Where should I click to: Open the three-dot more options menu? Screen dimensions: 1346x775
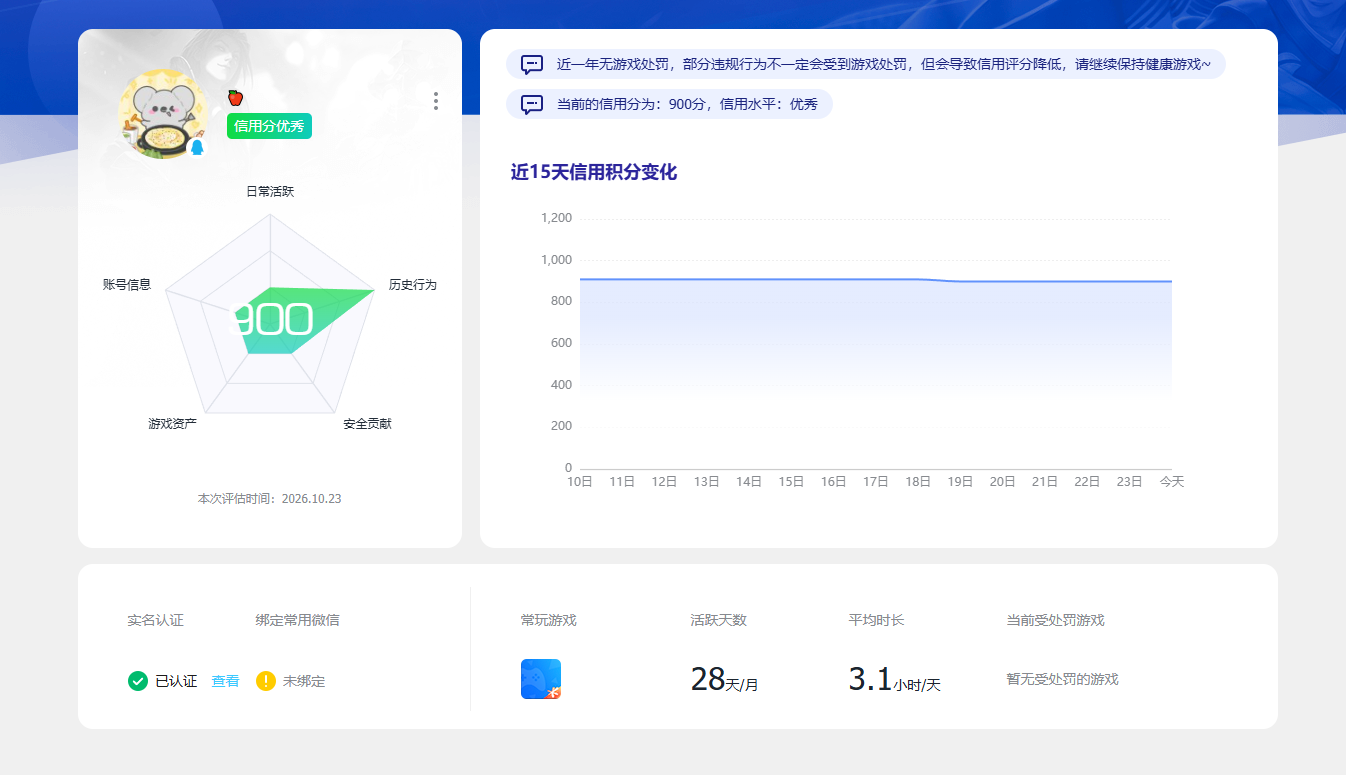coord(435,101)
